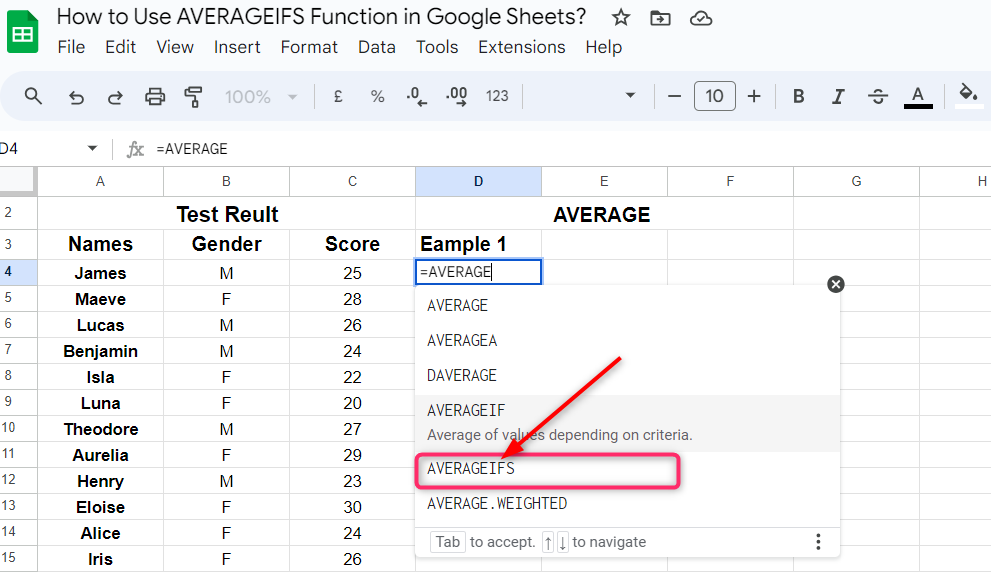
Task: Open the Google Sheets home icon
Action: [x=22, y=32]
